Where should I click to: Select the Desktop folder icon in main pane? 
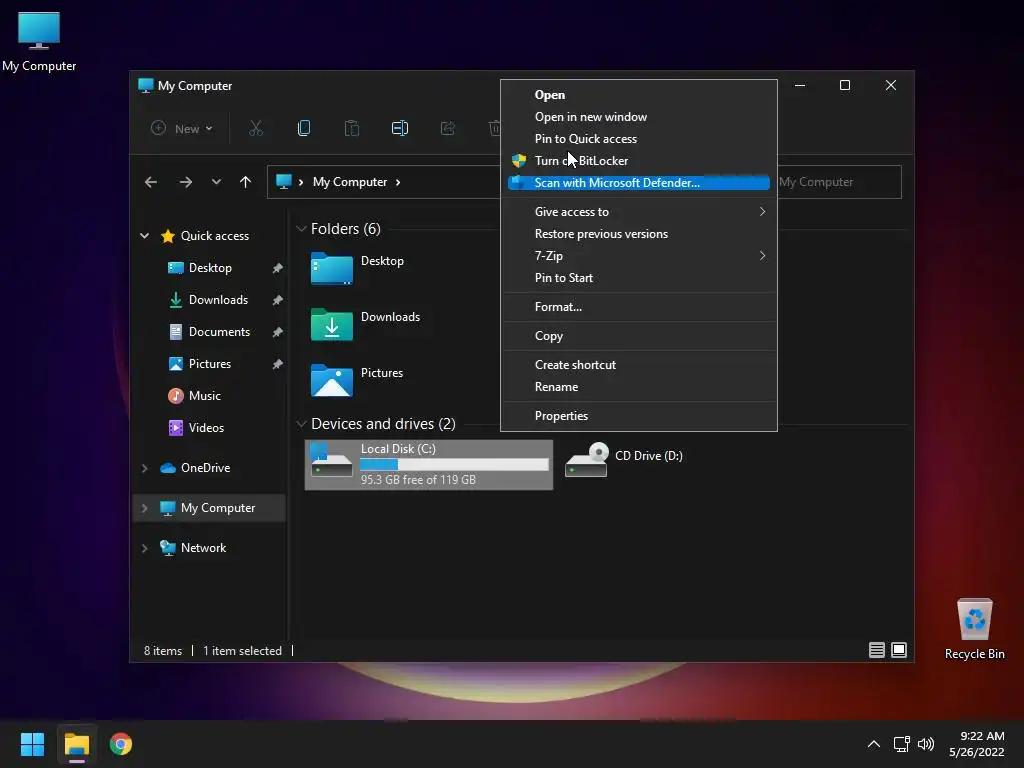(x=332, y=268)
